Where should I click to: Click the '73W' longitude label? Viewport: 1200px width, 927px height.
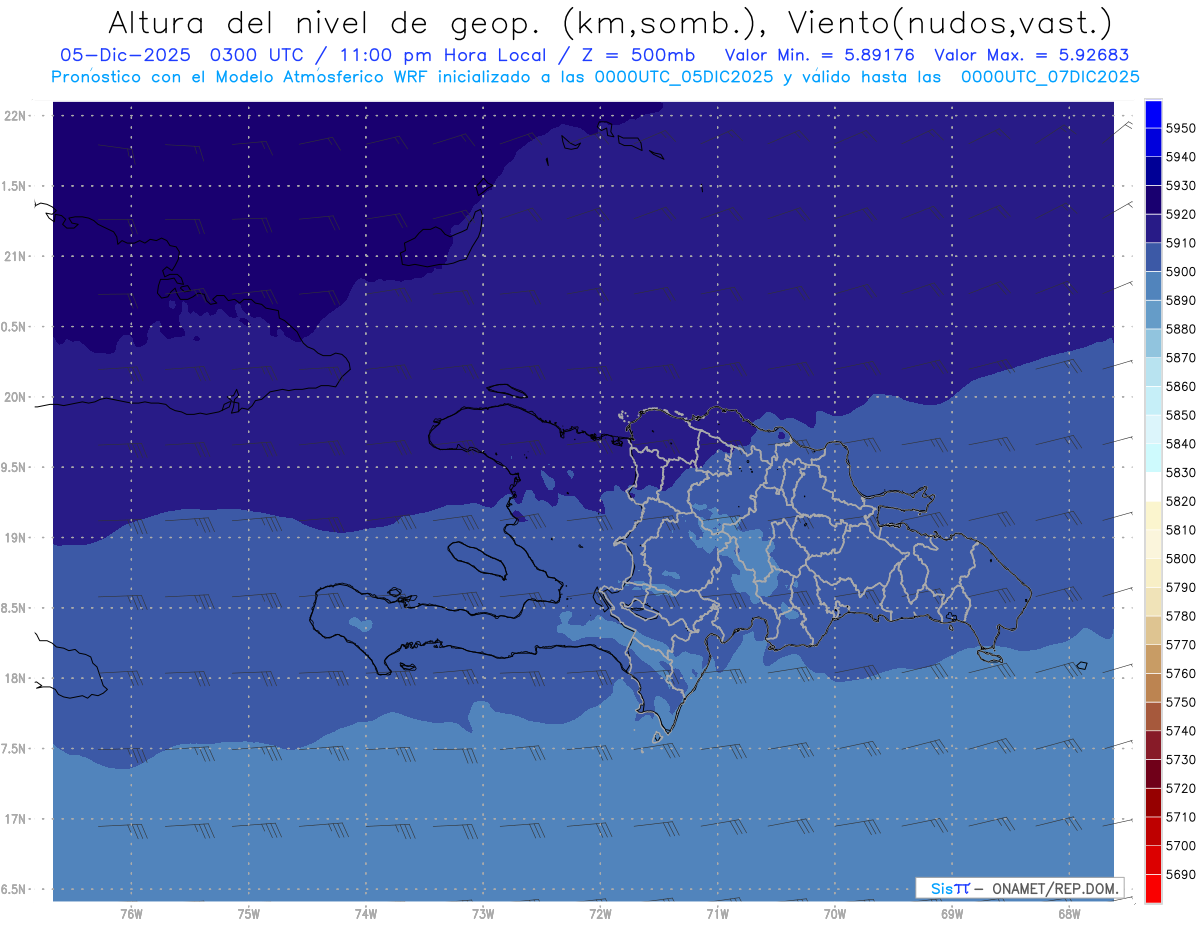point(483,913)
